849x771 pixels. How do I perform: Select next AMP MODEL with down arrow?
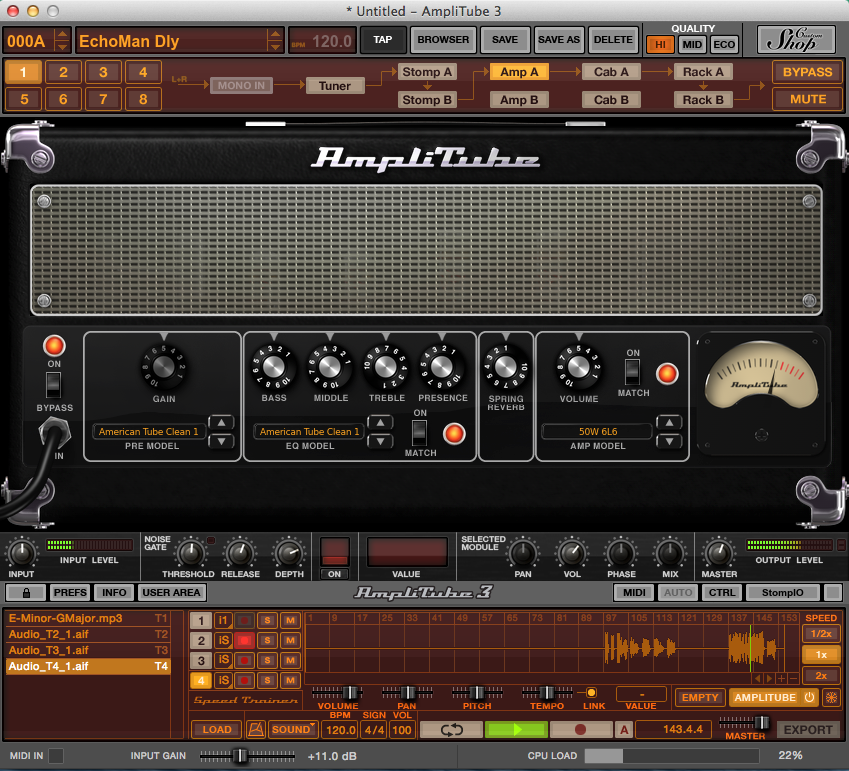669,441
